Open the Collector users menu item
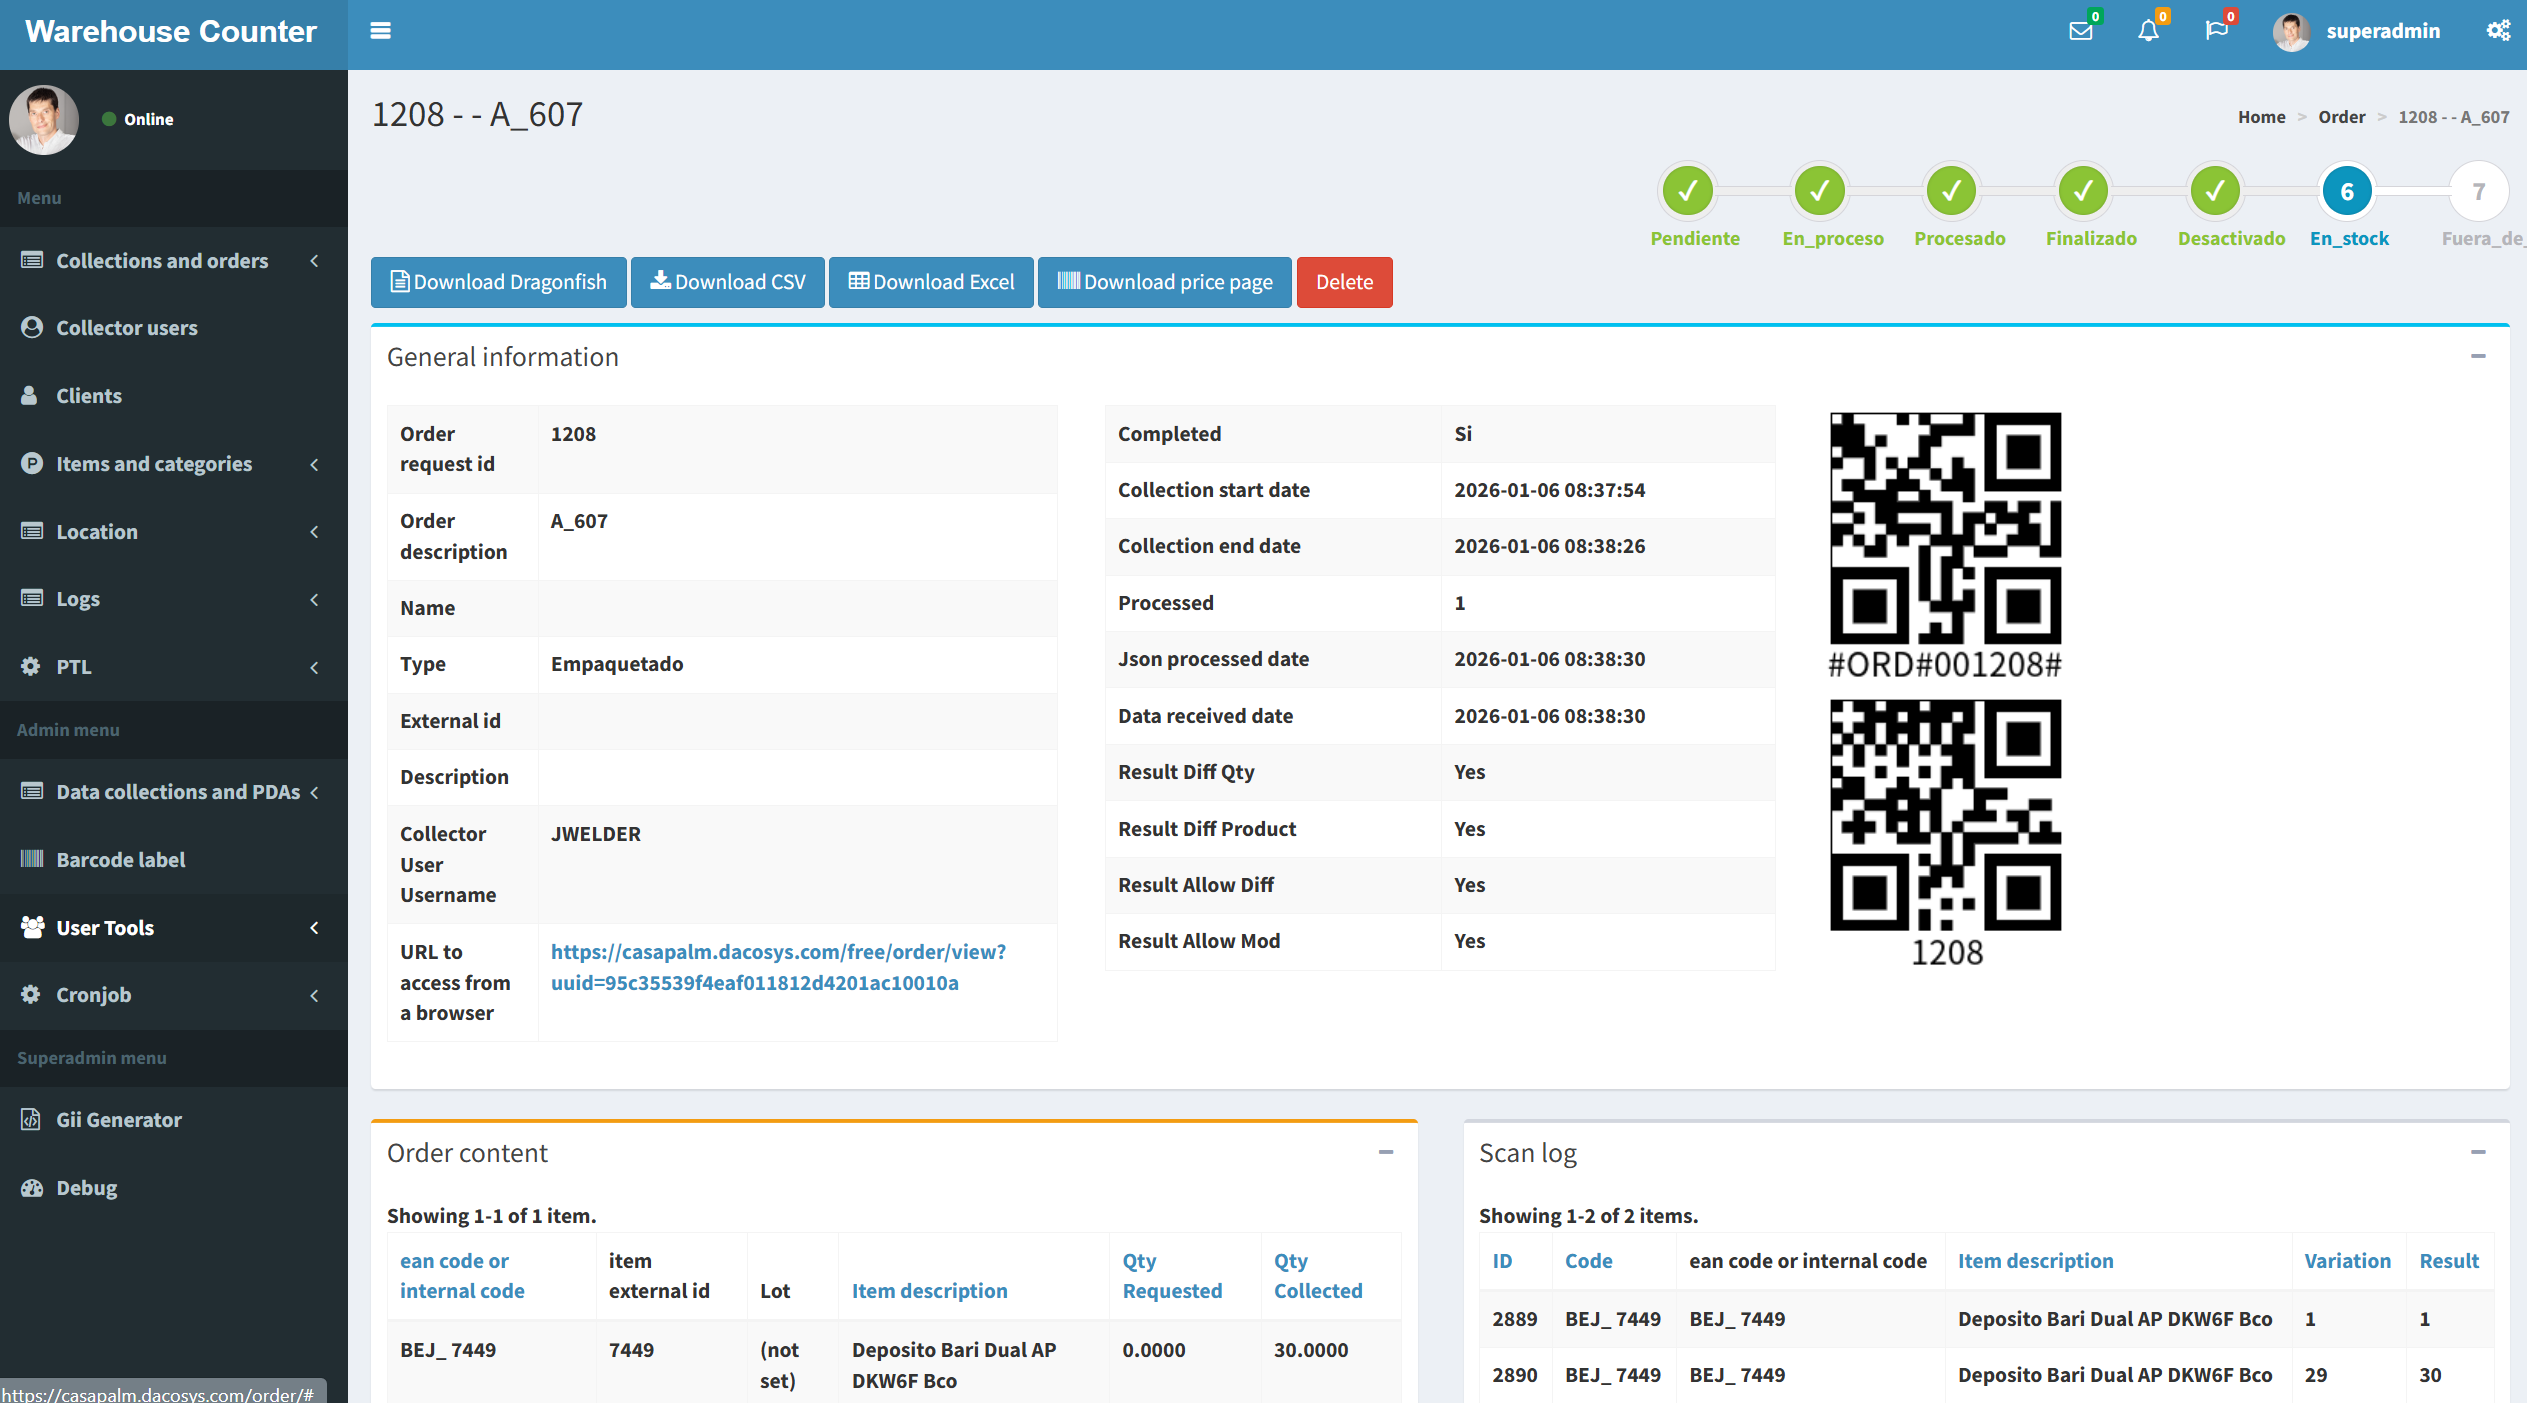 (x=127, y=328)
